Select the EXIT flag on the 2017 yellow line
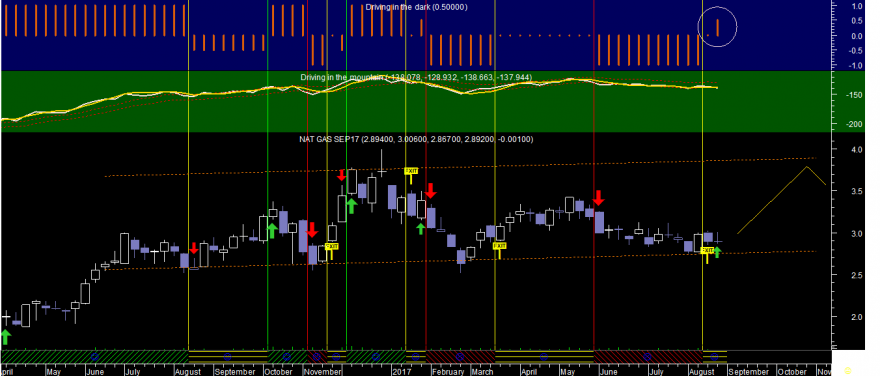880x376 pixels. (412, 175)
